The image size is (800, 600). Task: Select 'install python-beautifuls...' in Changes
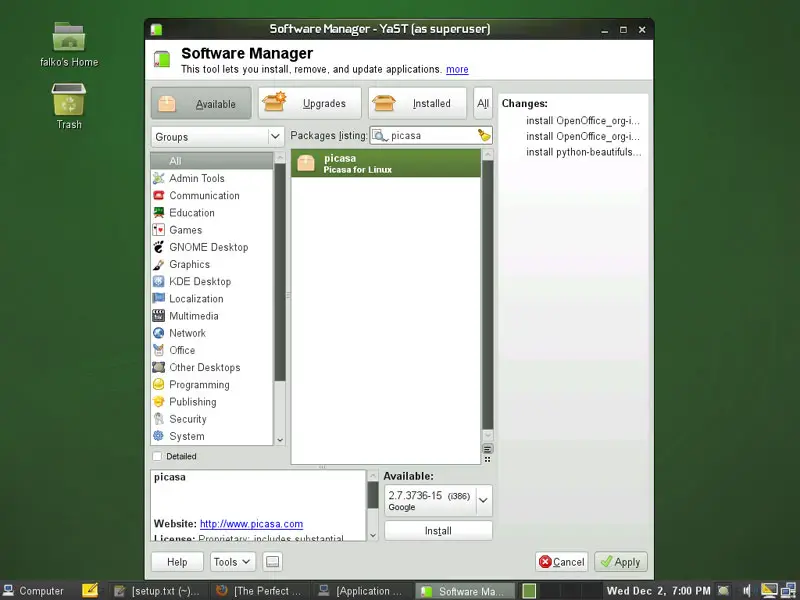click(584, 152)
